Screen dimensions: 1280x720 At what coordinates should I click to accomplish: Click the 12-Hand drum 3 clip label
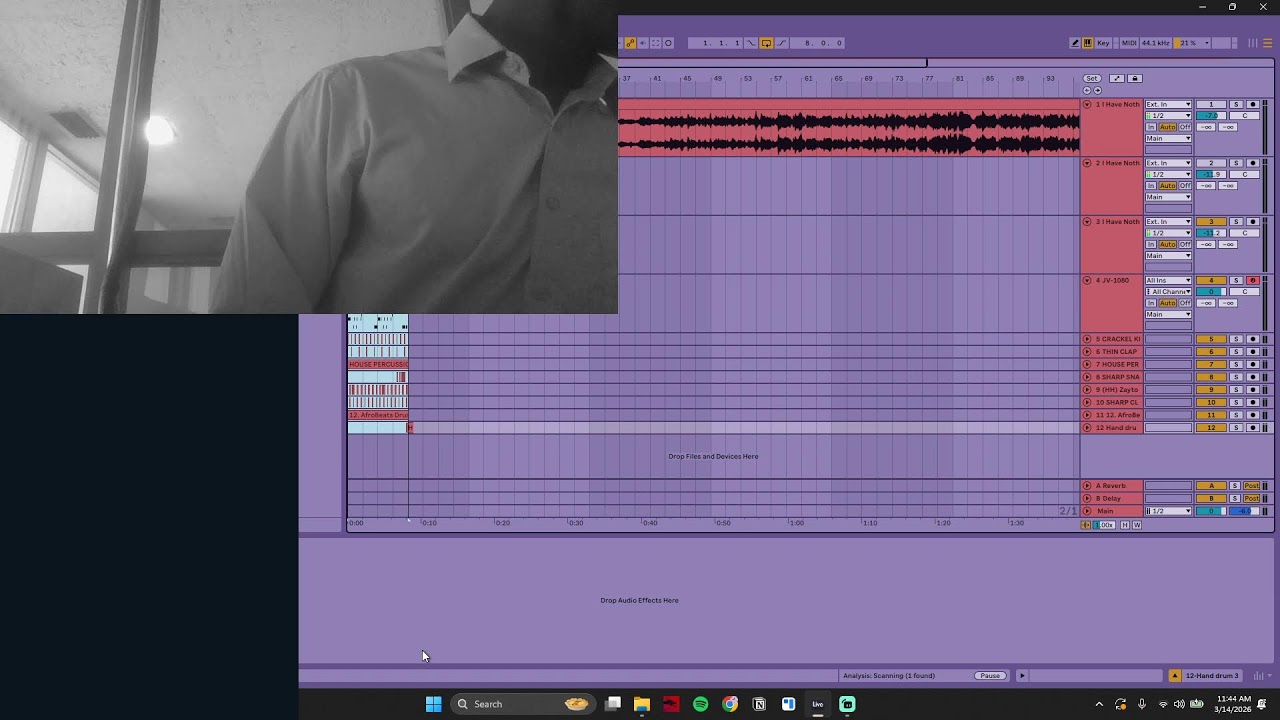[1212, 676]
